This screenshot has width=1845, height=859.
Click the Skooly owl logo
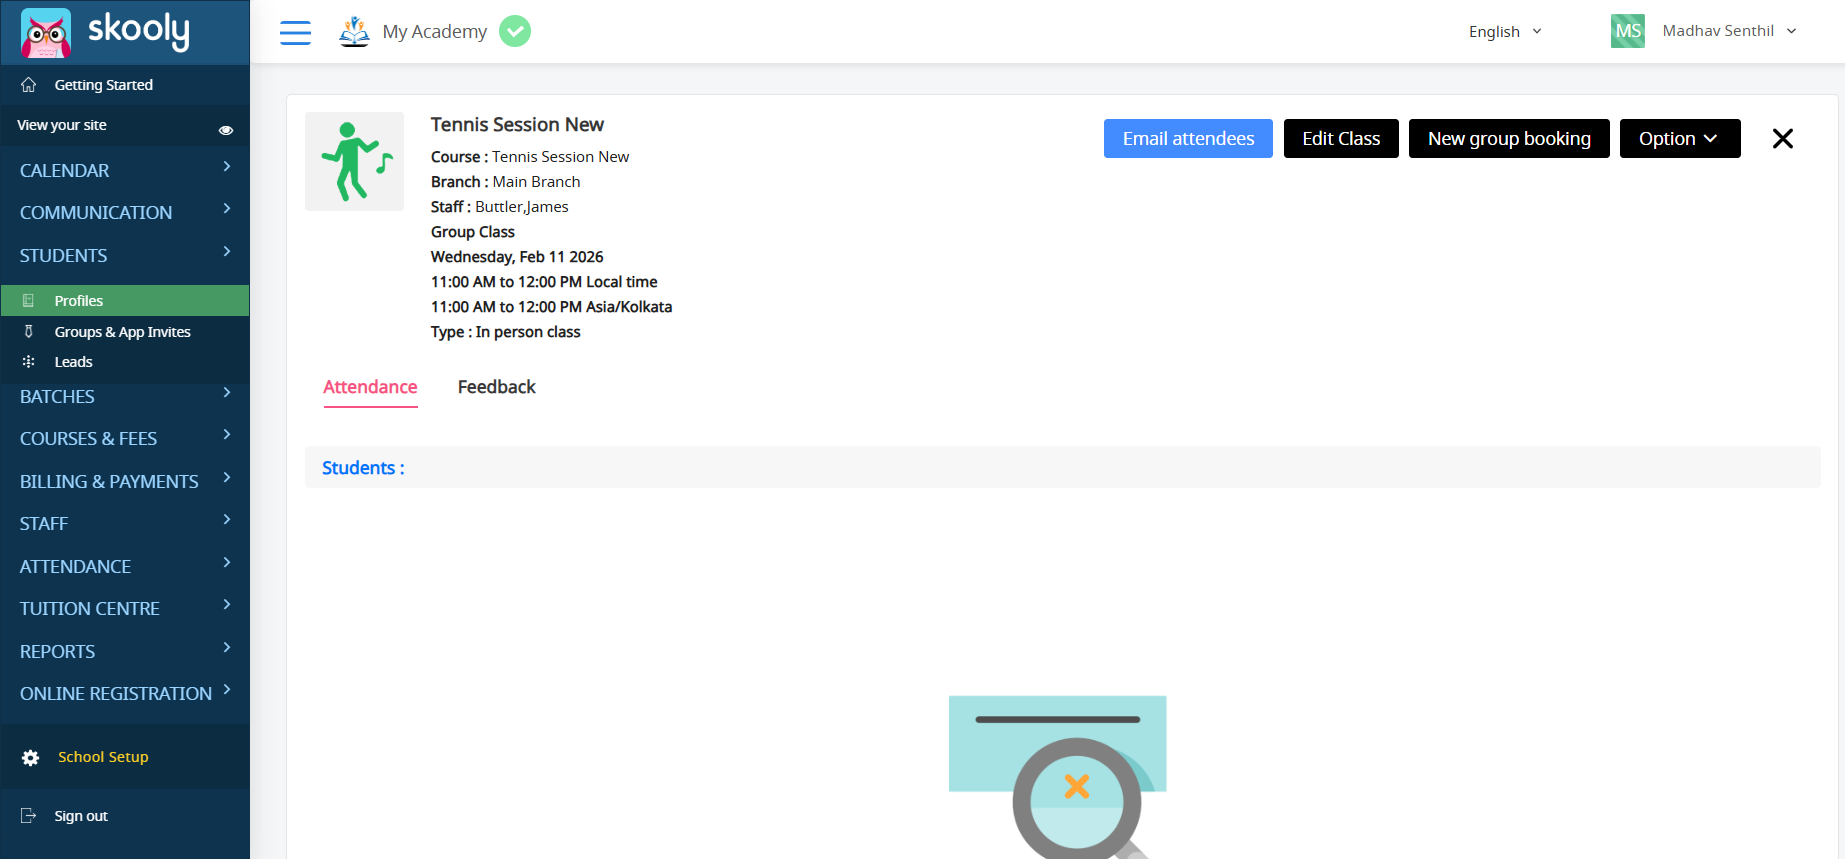(x=46, y=33)
